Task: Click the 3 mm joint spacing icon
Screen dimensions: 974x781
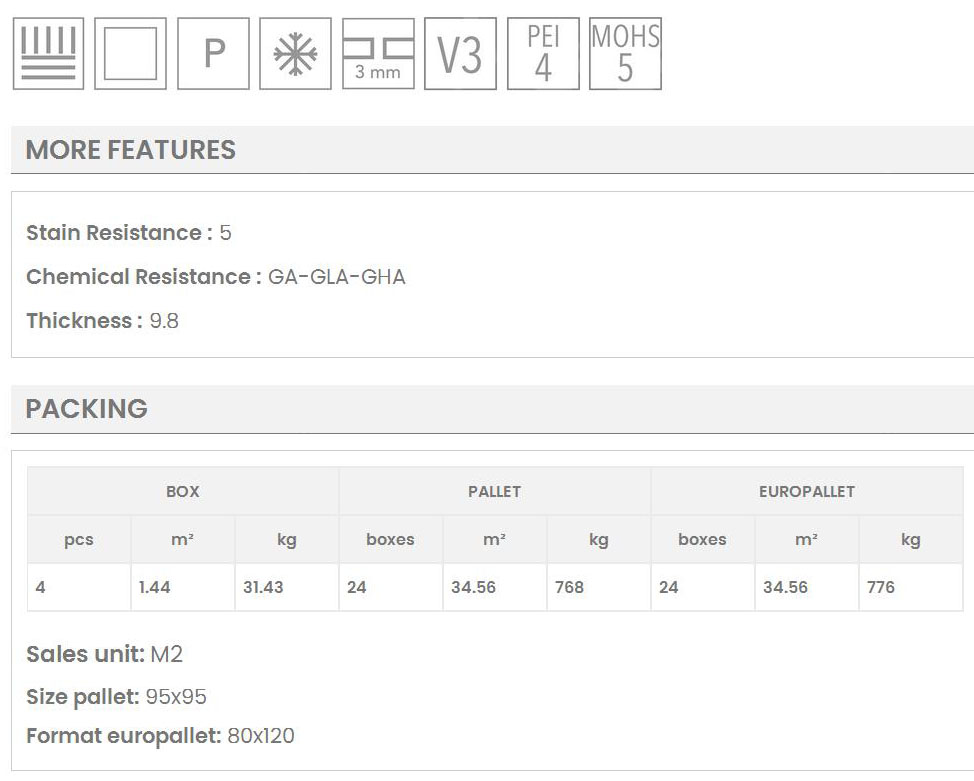Action: coord(378,54)
